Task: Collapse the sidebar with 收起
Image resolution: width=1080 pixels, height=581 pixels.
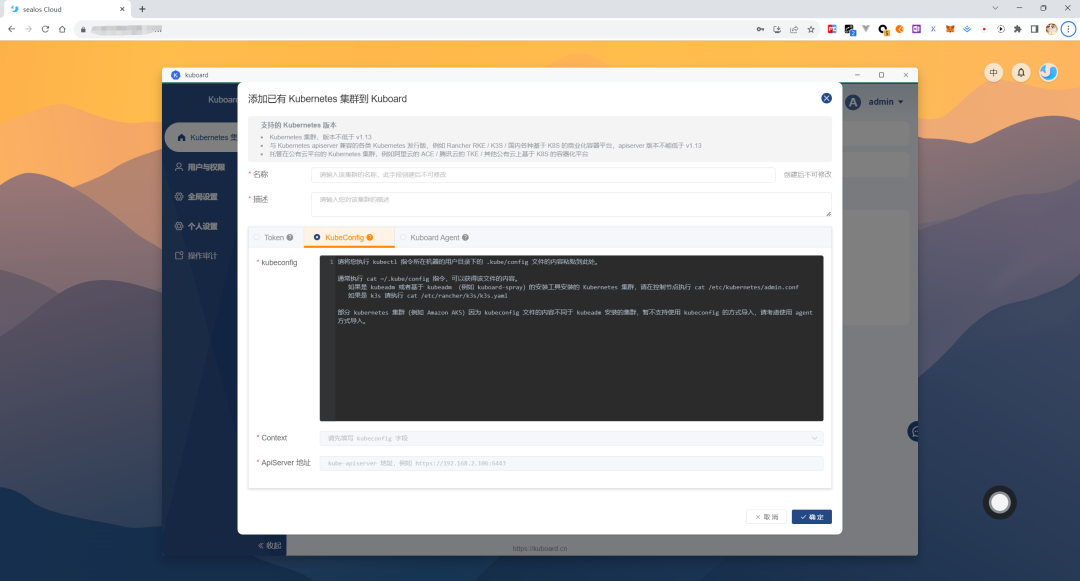Action: [269, 546]
